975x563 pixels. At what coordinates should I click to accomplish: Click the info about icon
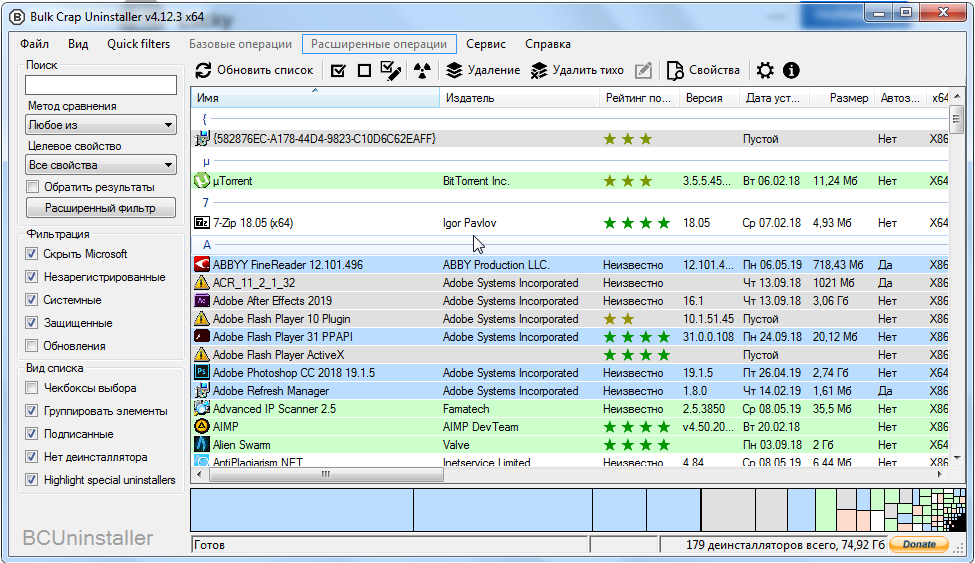tap(791, 70)
